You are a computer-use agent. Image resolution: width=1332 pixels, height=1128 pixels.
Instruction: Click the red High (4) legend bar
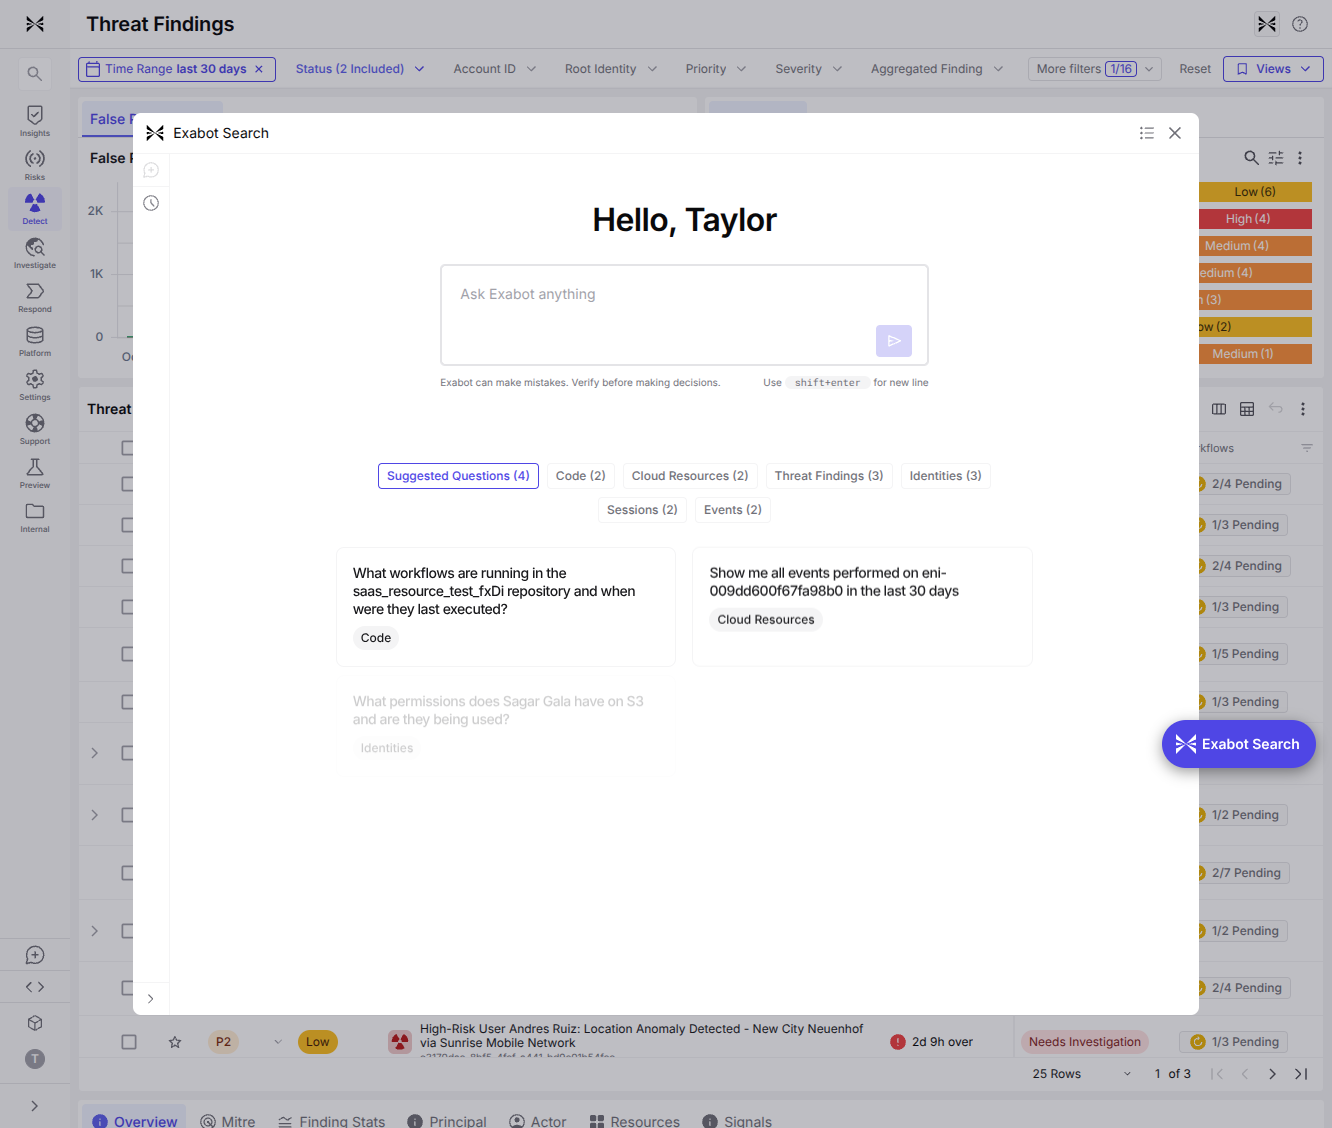pos(1254,219)
